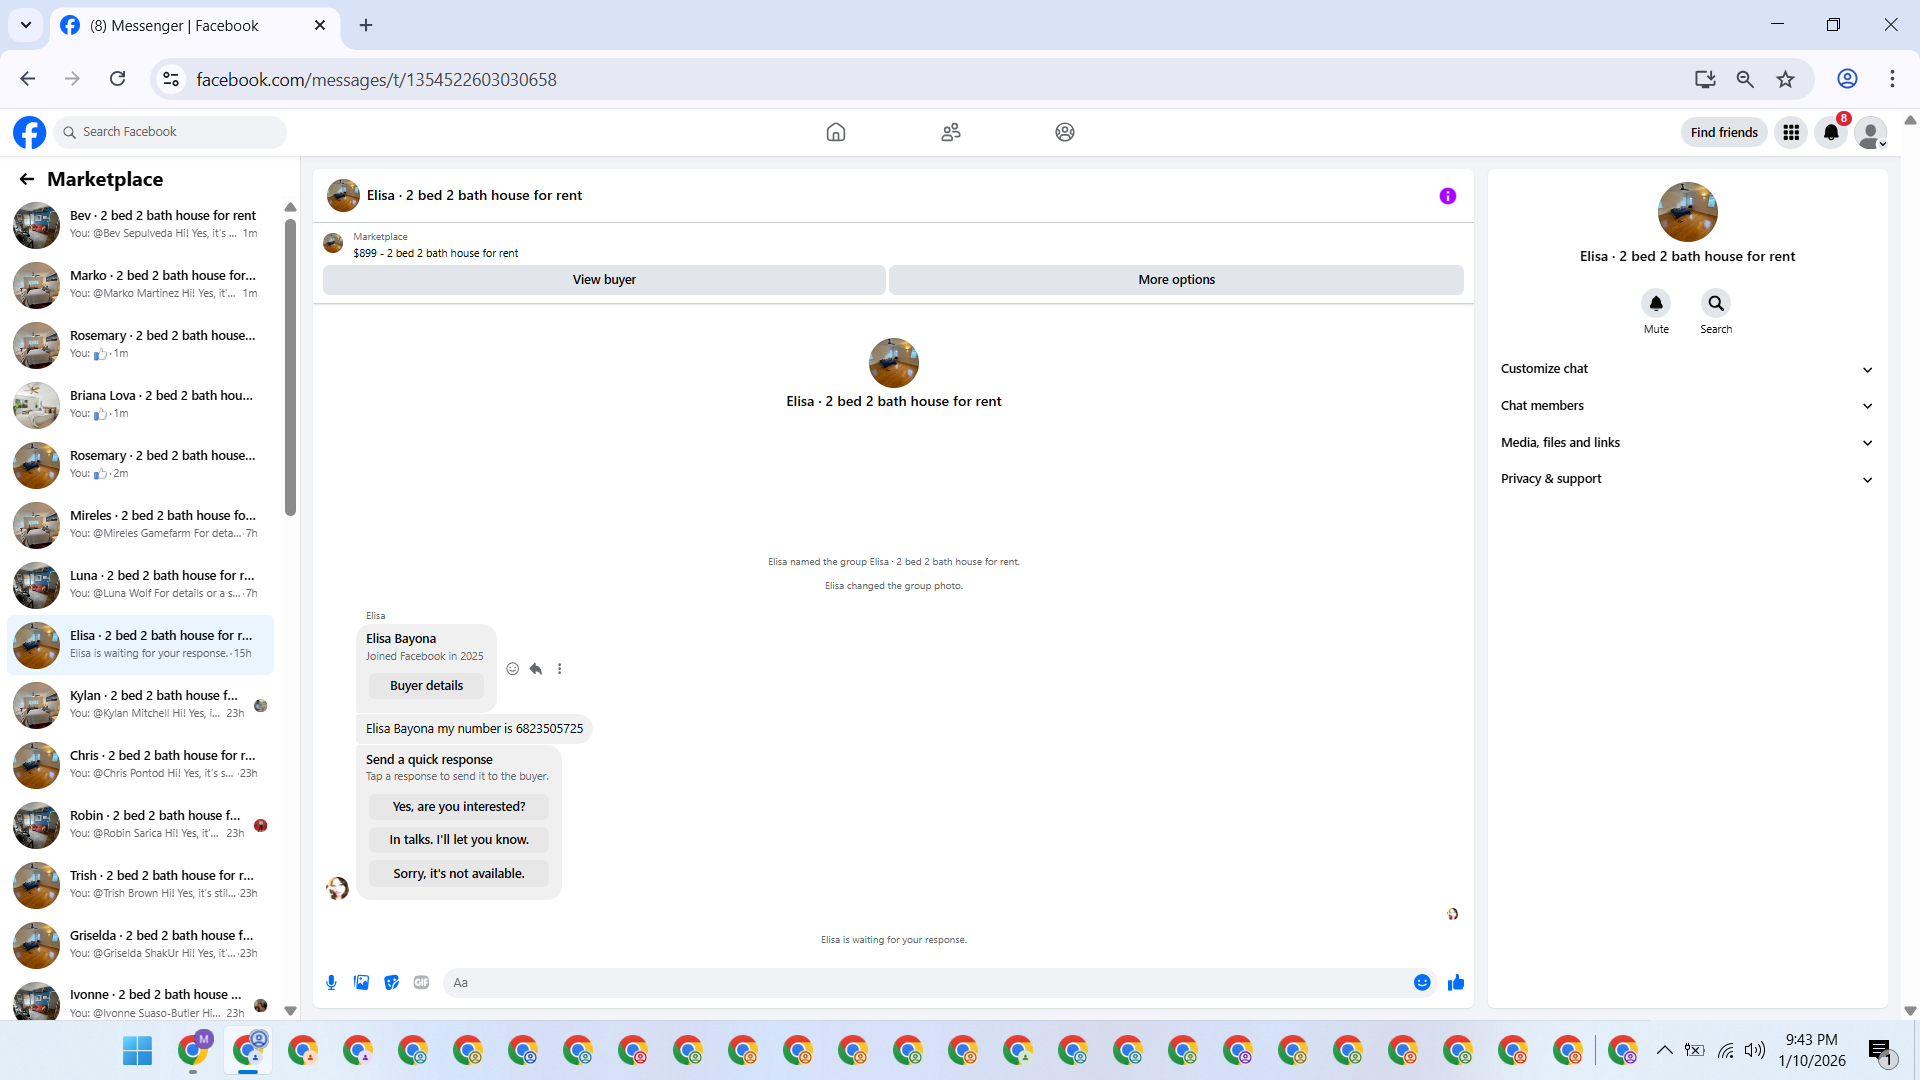
Task: Click the voice clip microphone icon
Action: point(331,983)
